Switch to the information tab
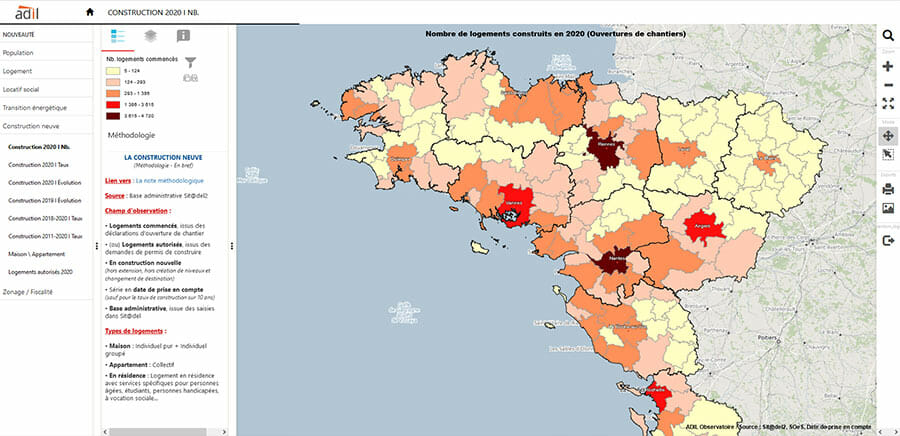The image size is (900, 436). [183, 35]
